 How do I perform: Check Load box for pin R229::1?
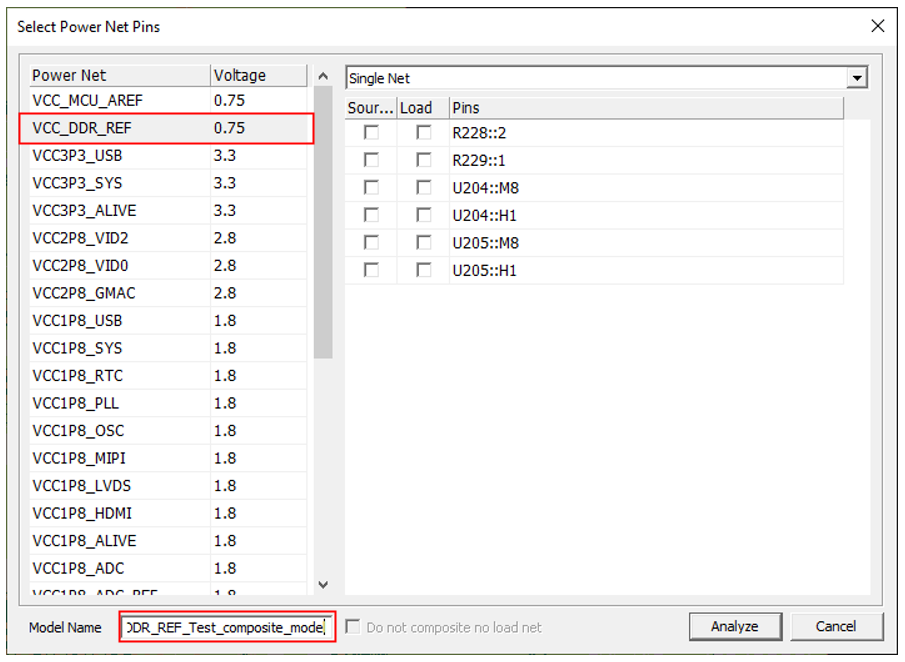(x=424, y=160)
